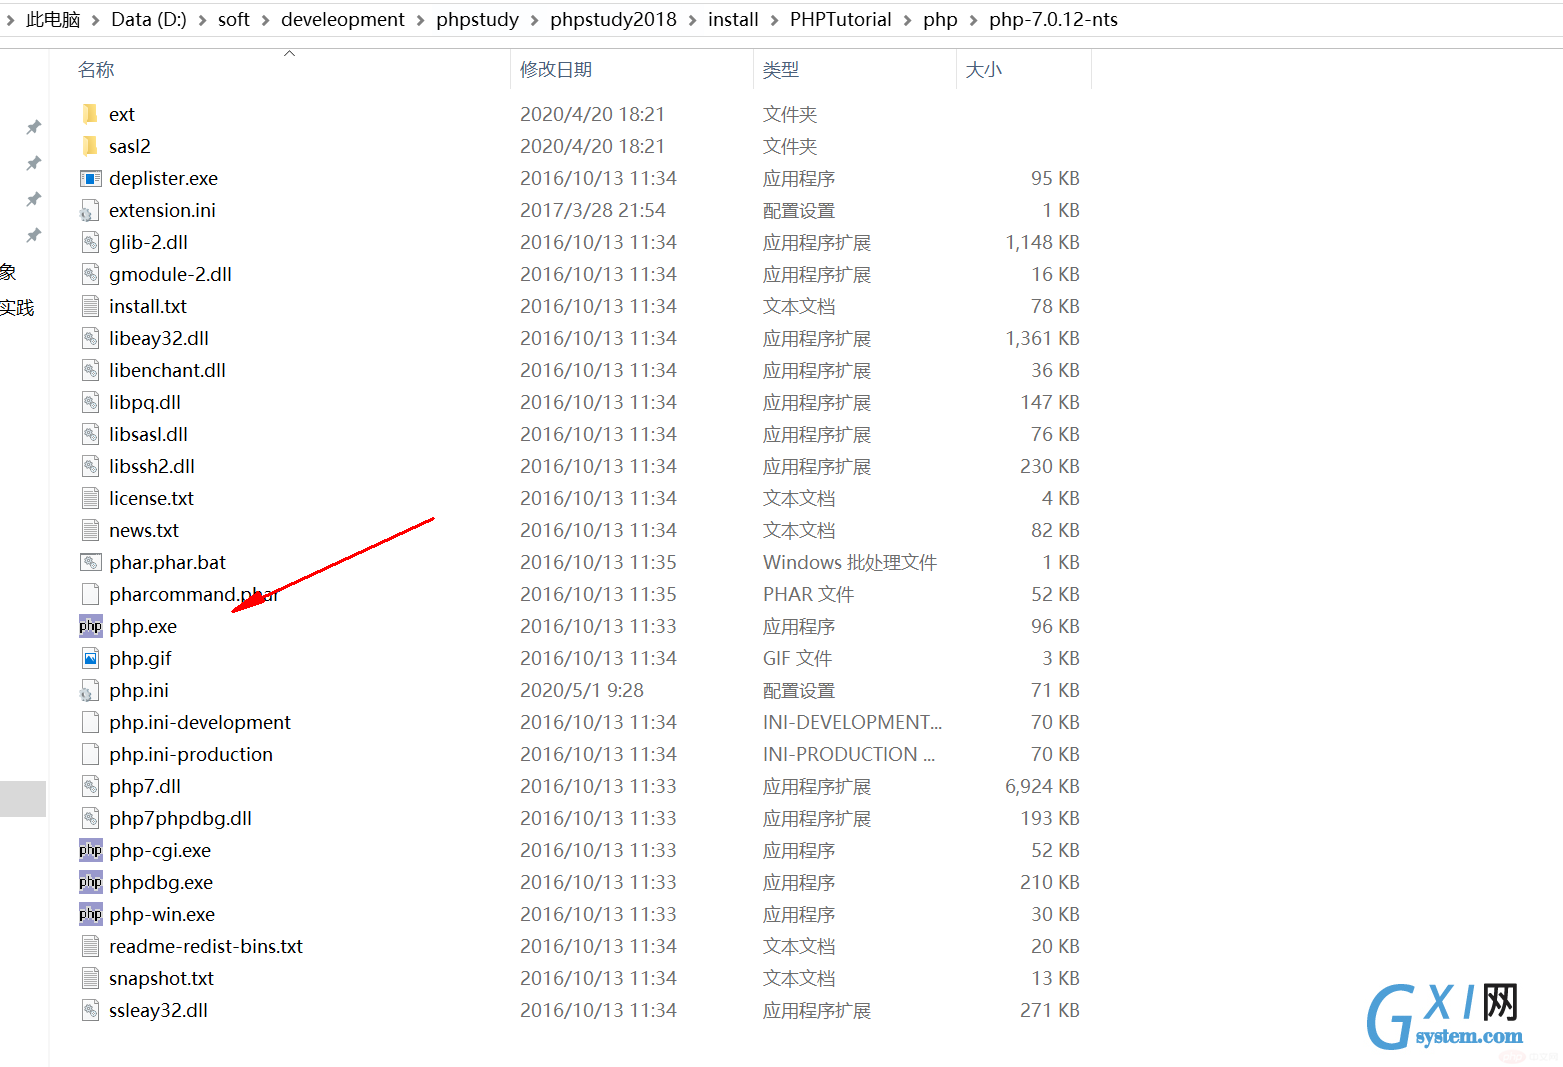Image resolution: width=1563 pixels, height=1067 pixels.
Task: Click the gmodule-2.dll file icon
Action: pos(90,274)
